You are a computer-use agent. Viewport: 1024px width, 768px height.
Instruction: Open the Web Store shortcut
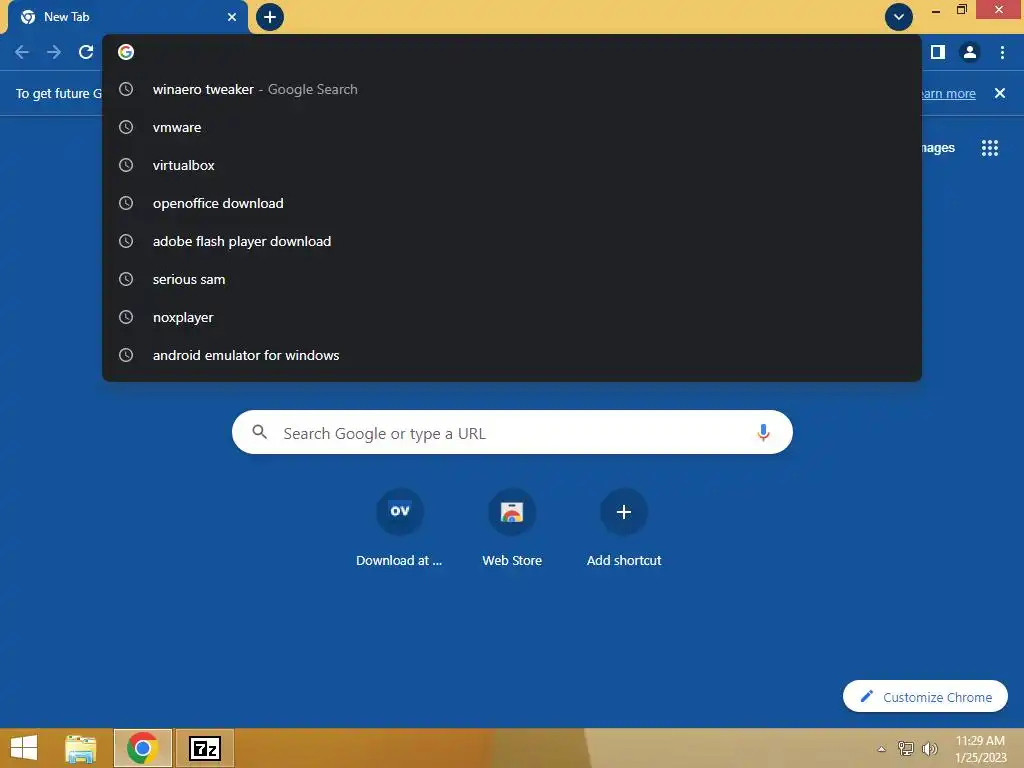coord(512,529)
